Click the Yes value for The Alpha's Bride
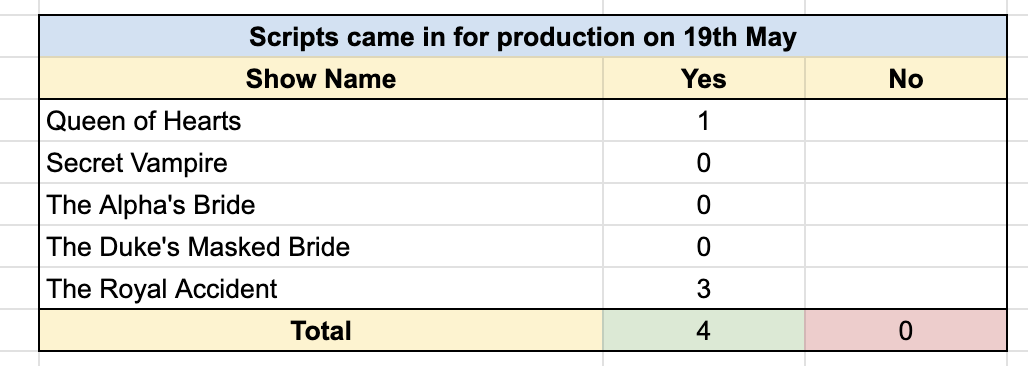The image size is (1028, 366). click(703, 205)
